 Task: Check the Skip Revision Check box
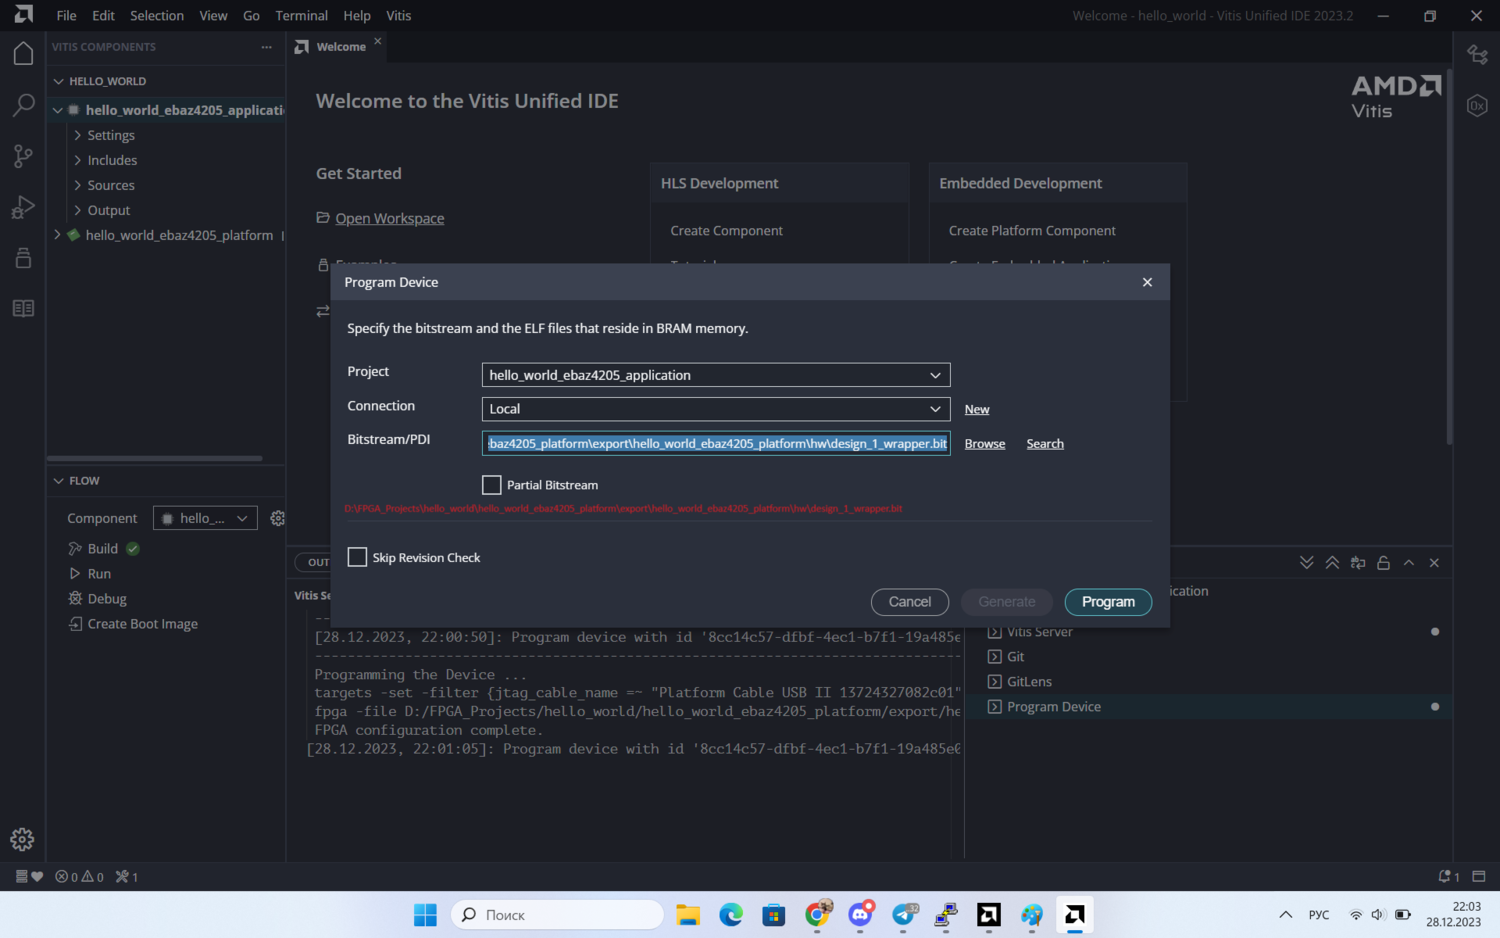(357, 557)
